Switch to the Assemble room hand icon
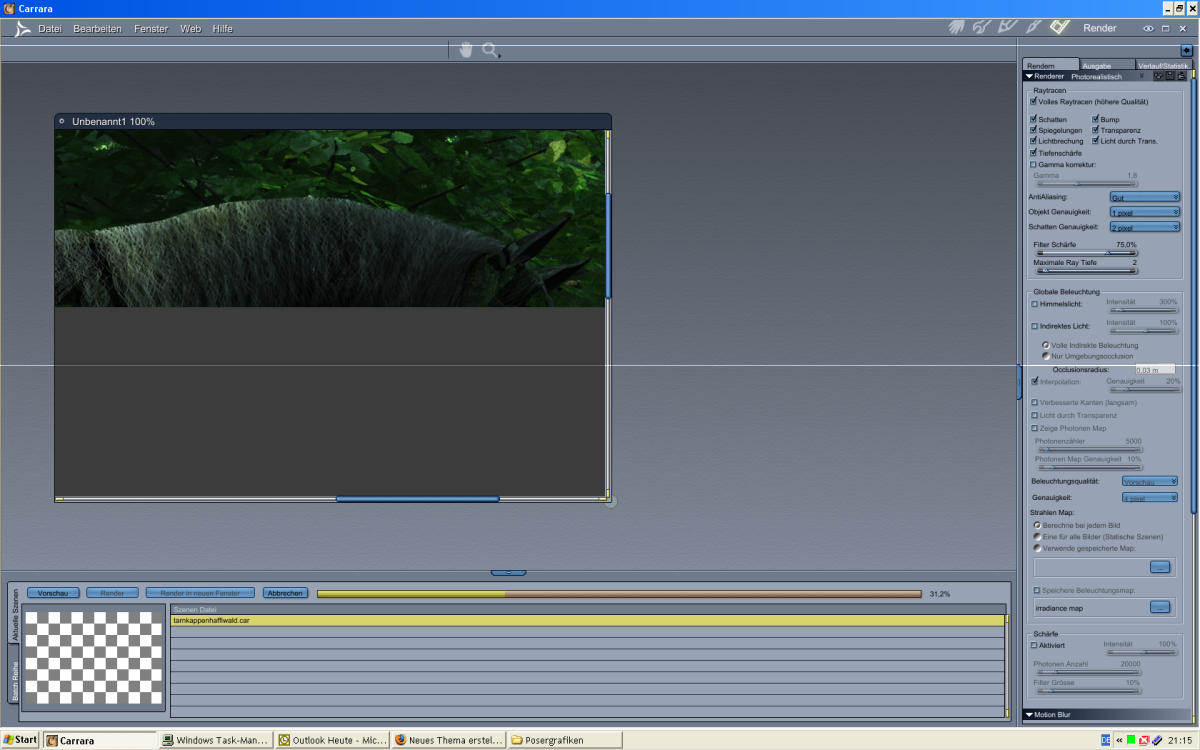Viewport: 1200px width, 750px height. click(957, 27)
